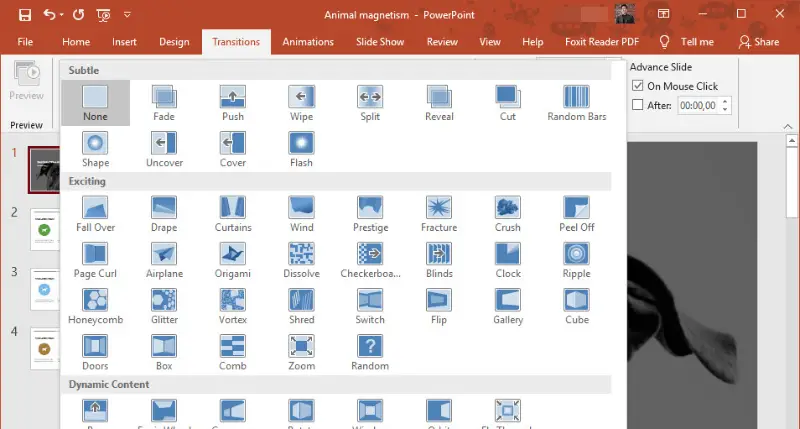The image size is (800, 429).
Task: Apply the Shred transition
Action: pos(302,307)
